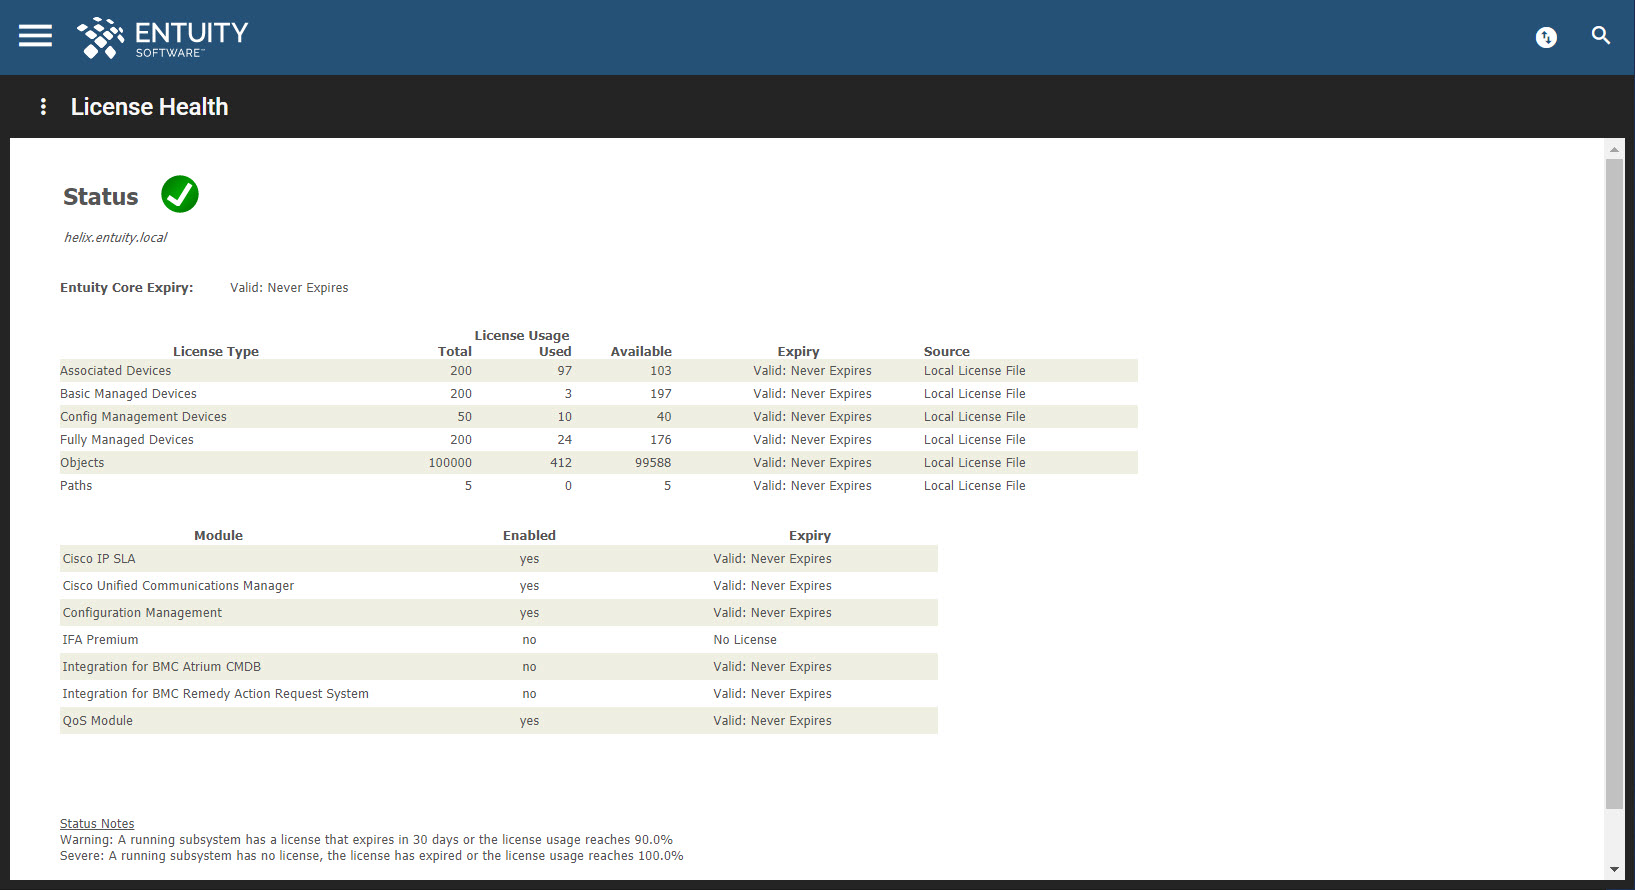Screen dimensions: 1635x890
Task: Click Cisco Unified Communications Manager module
Action: coord(178,586)
